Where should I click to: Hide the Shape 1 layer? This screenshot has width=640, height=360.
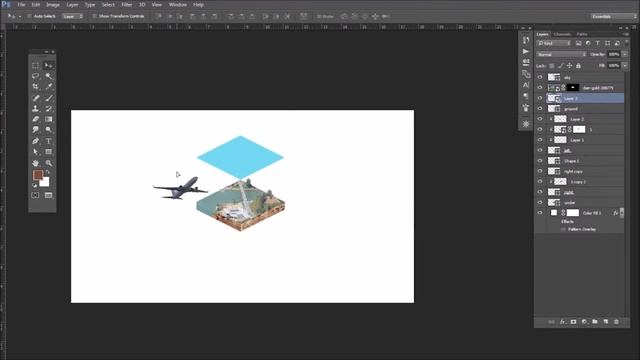pos(540,161)
